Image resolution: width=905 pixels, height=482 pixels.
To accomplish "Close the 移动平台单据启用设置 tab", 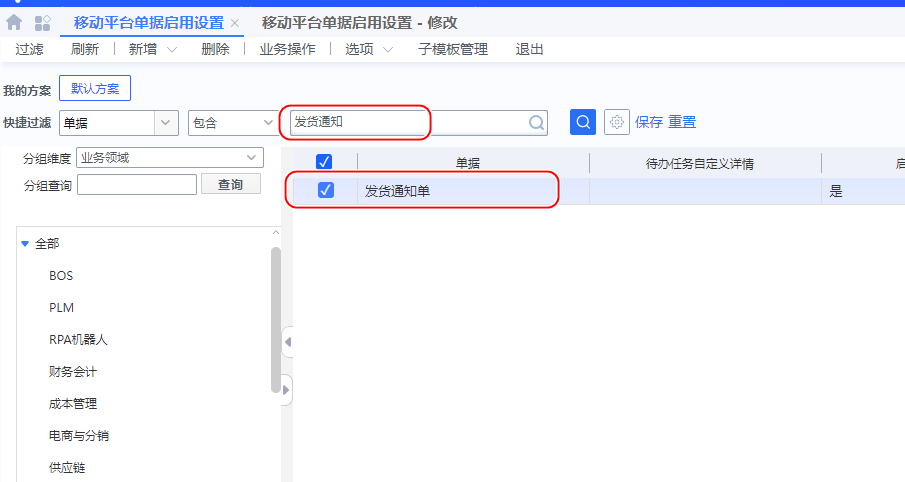I will pyautogui.click(x=235, y=23).
